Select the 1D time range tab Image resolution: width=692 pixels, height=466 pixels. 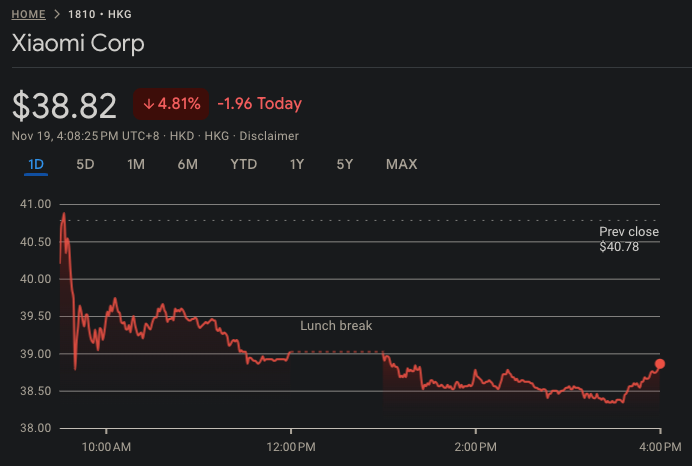[36, 164]
